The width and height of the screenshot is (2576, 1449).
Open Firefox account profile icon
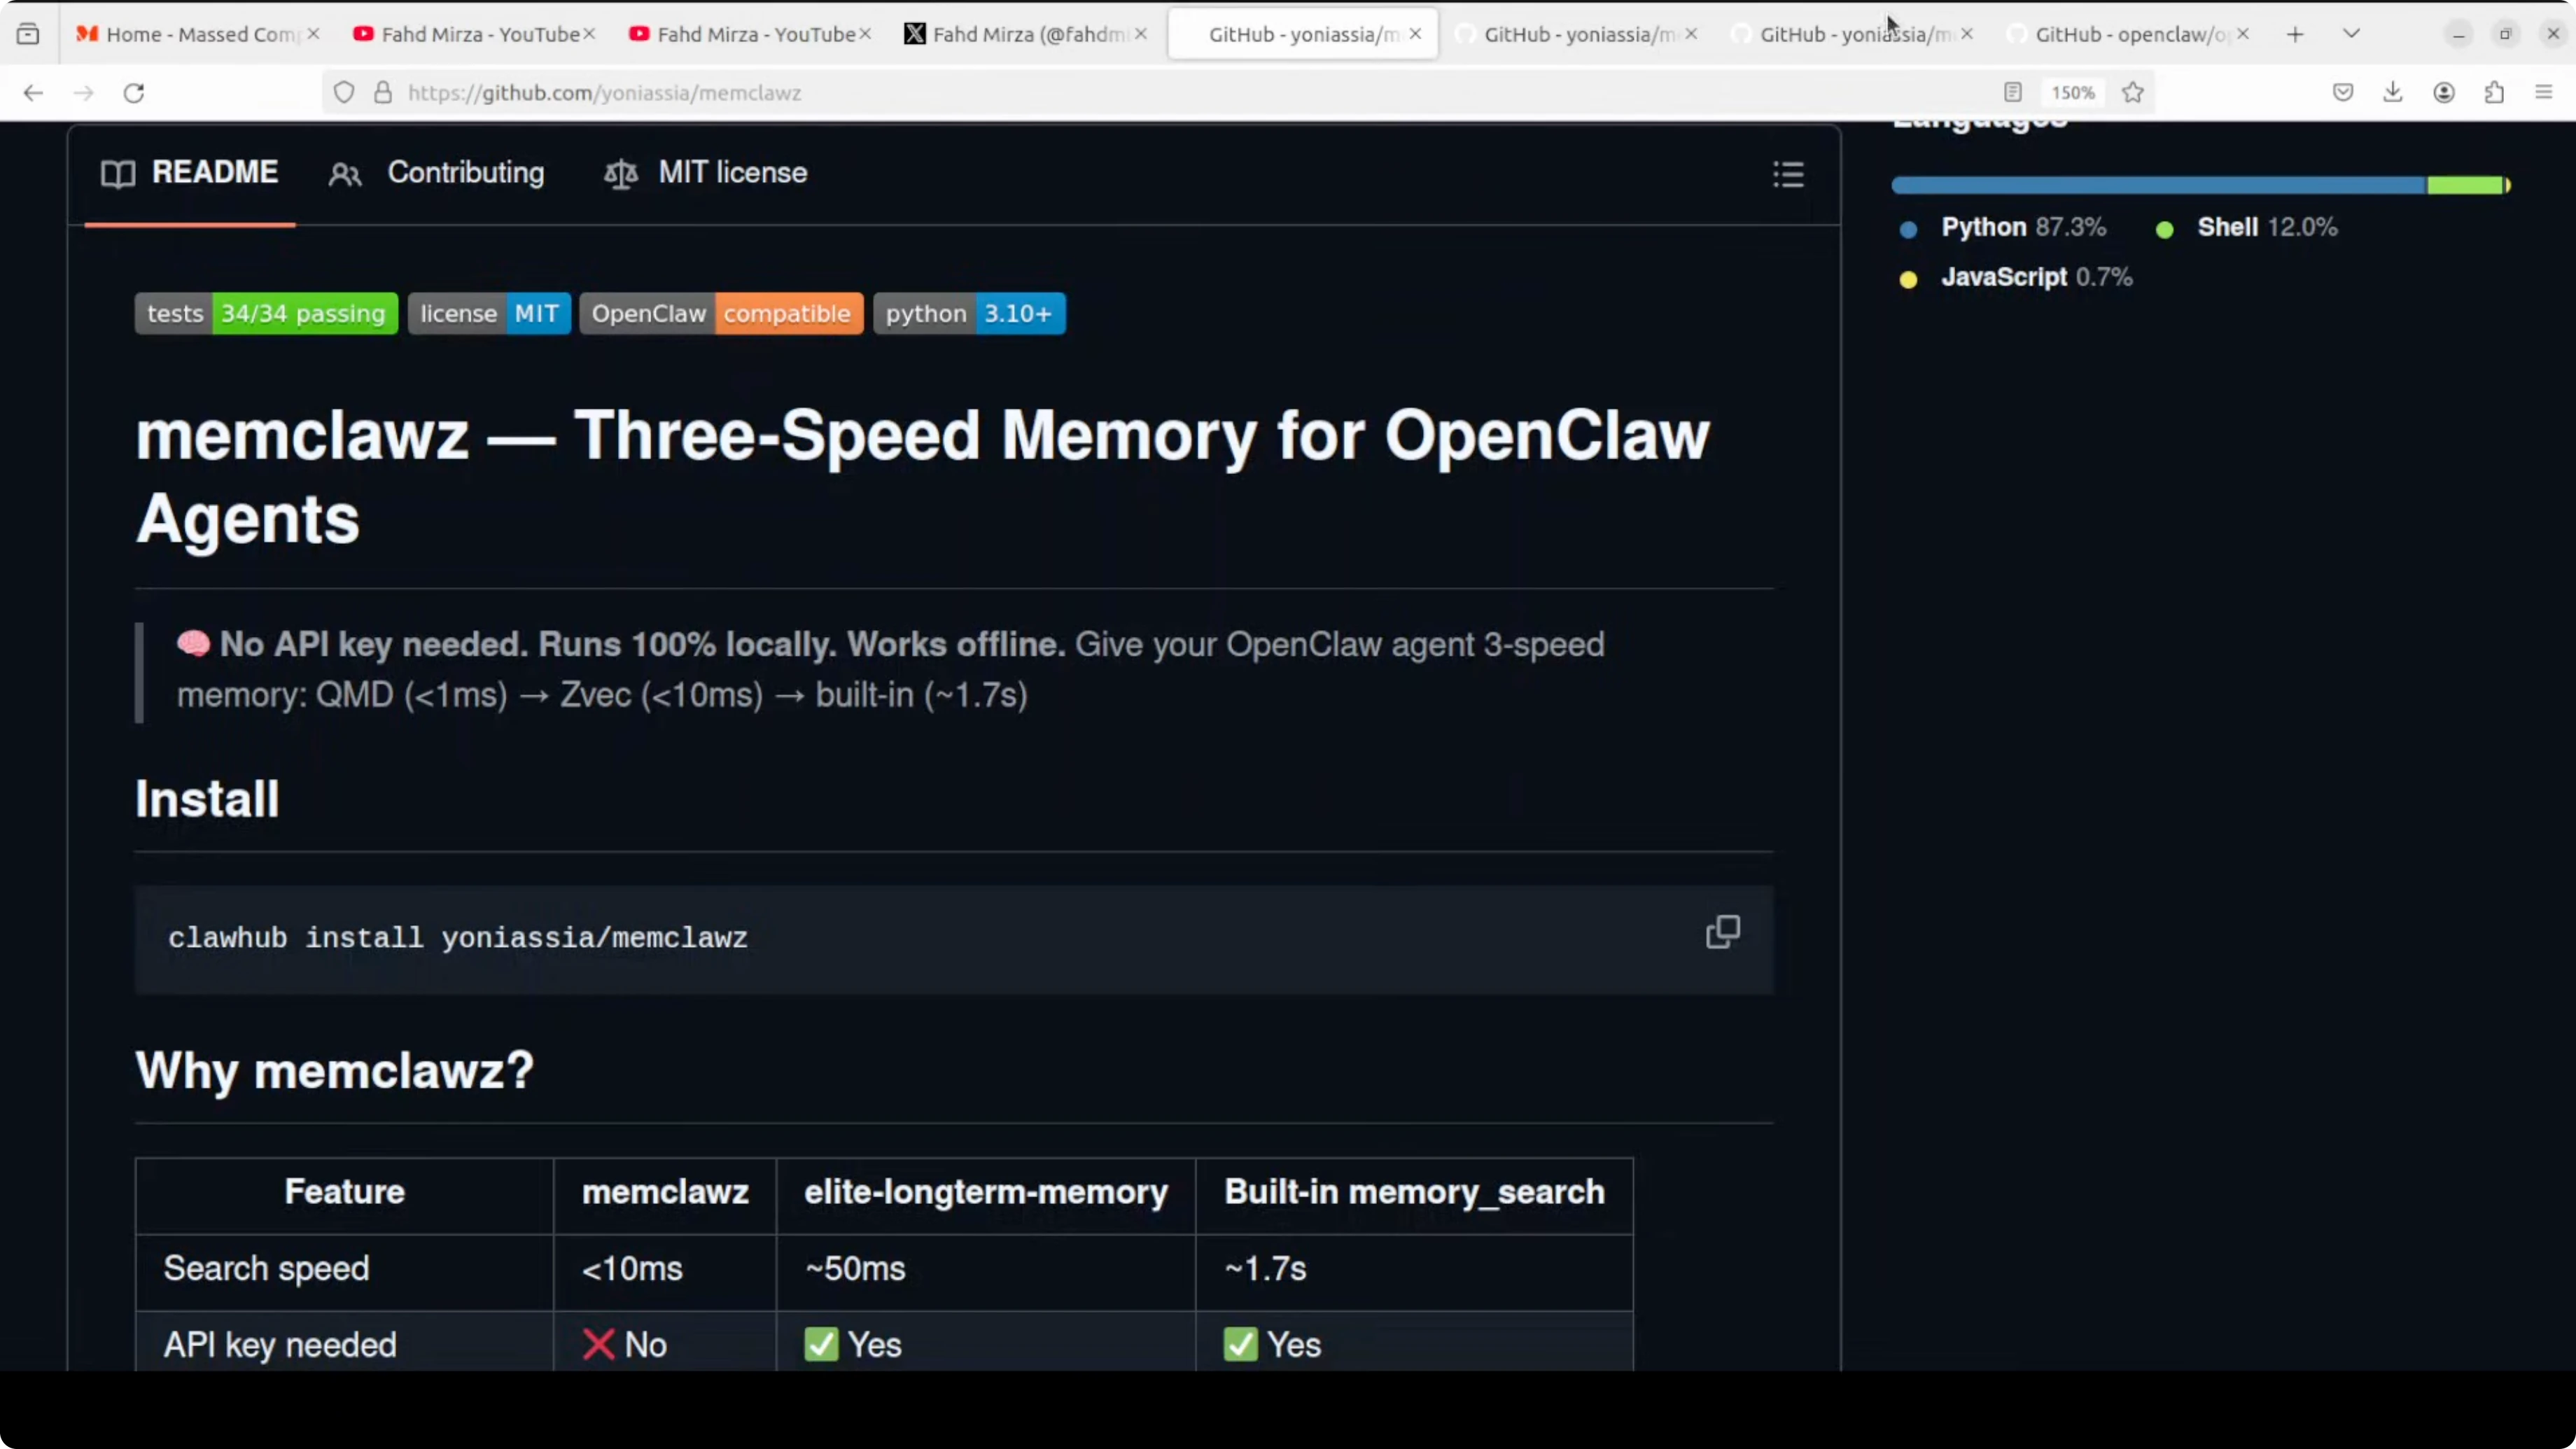pos(2444,93)
